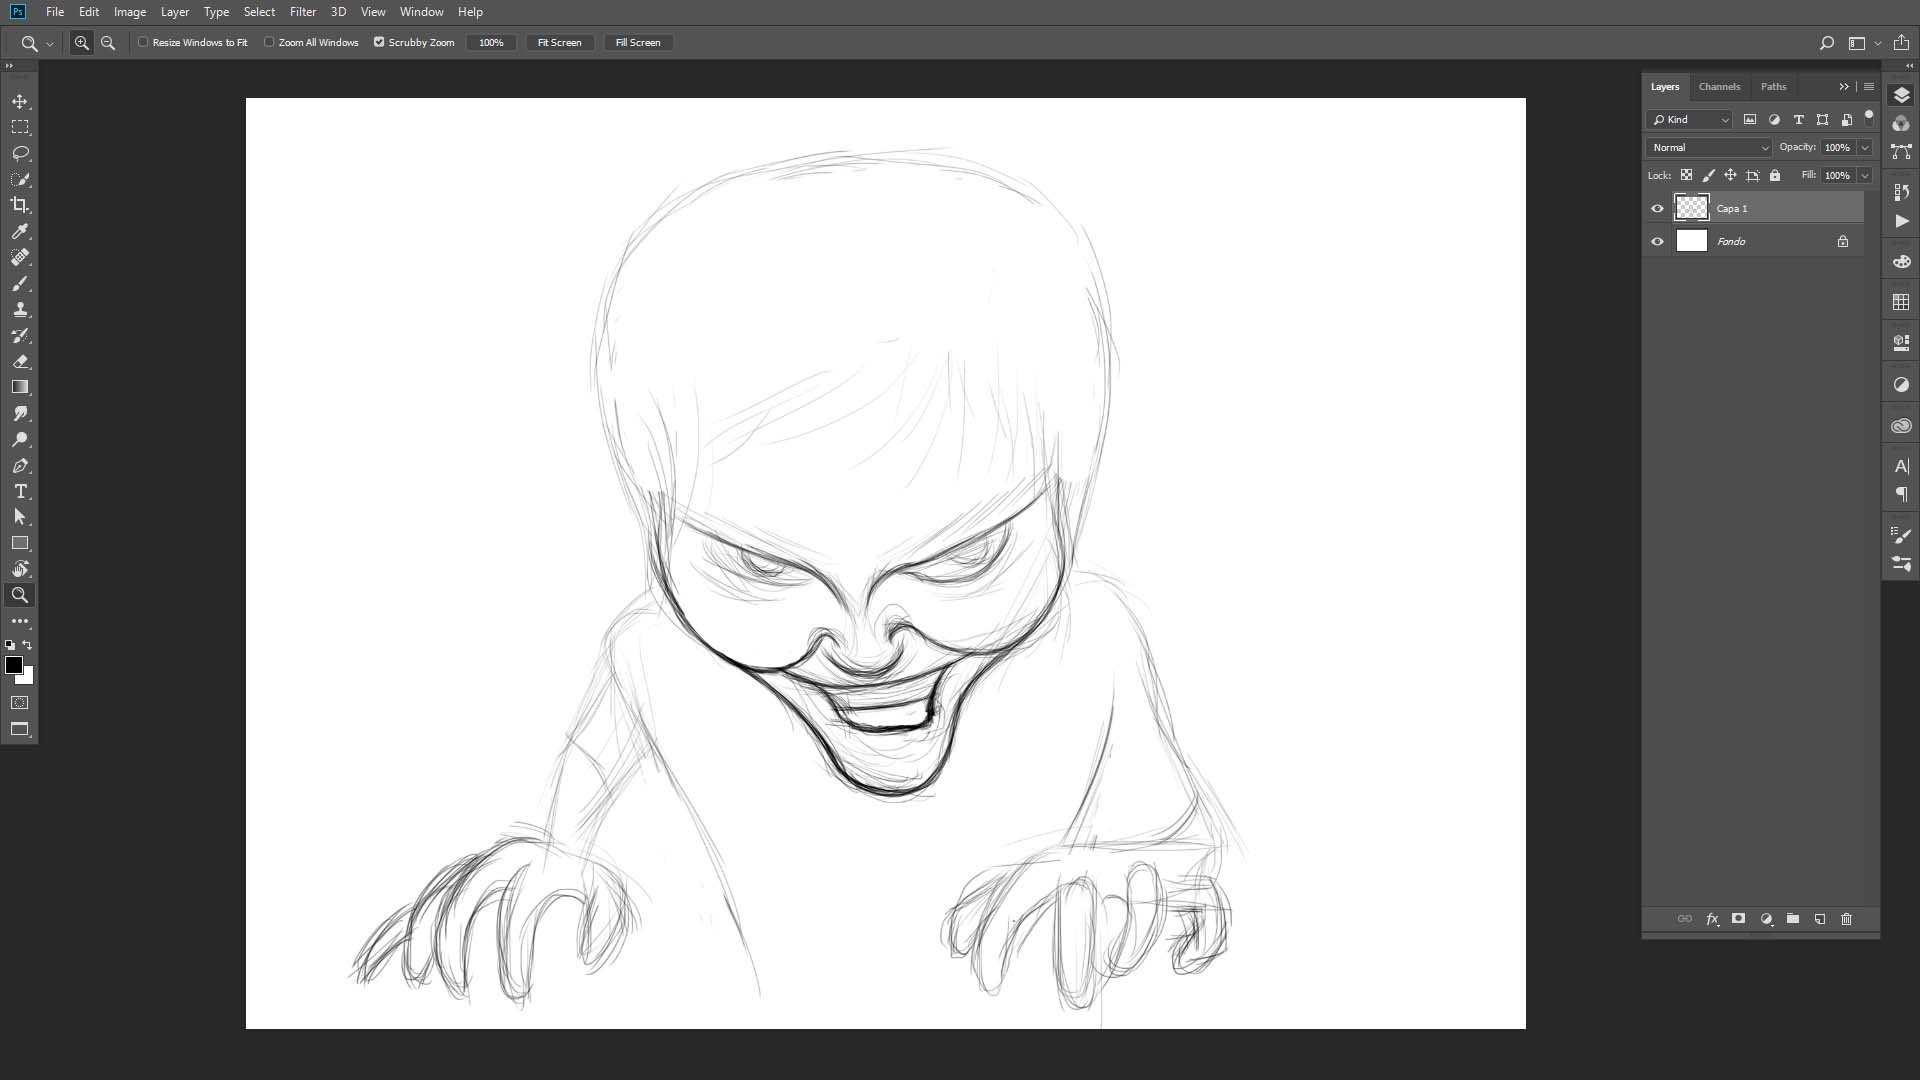The height and width of the screenshot is (1080, 1920).
Task: Toggle lock all padlock icon
Action: click(x=1775, y=175)
